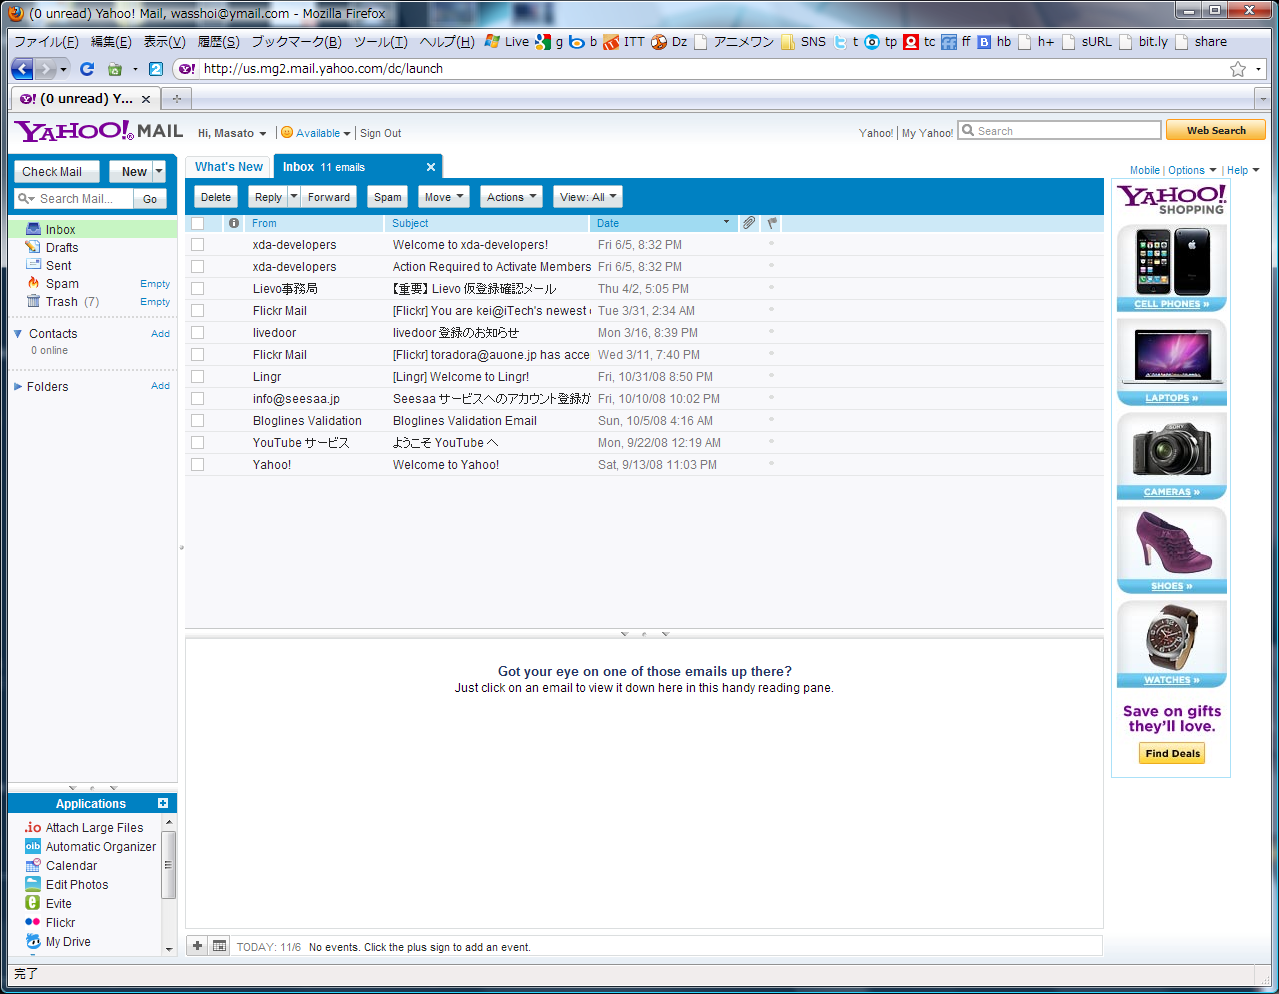
Task: Click the Find Deals button
Action: click(x=1172, y=753)
